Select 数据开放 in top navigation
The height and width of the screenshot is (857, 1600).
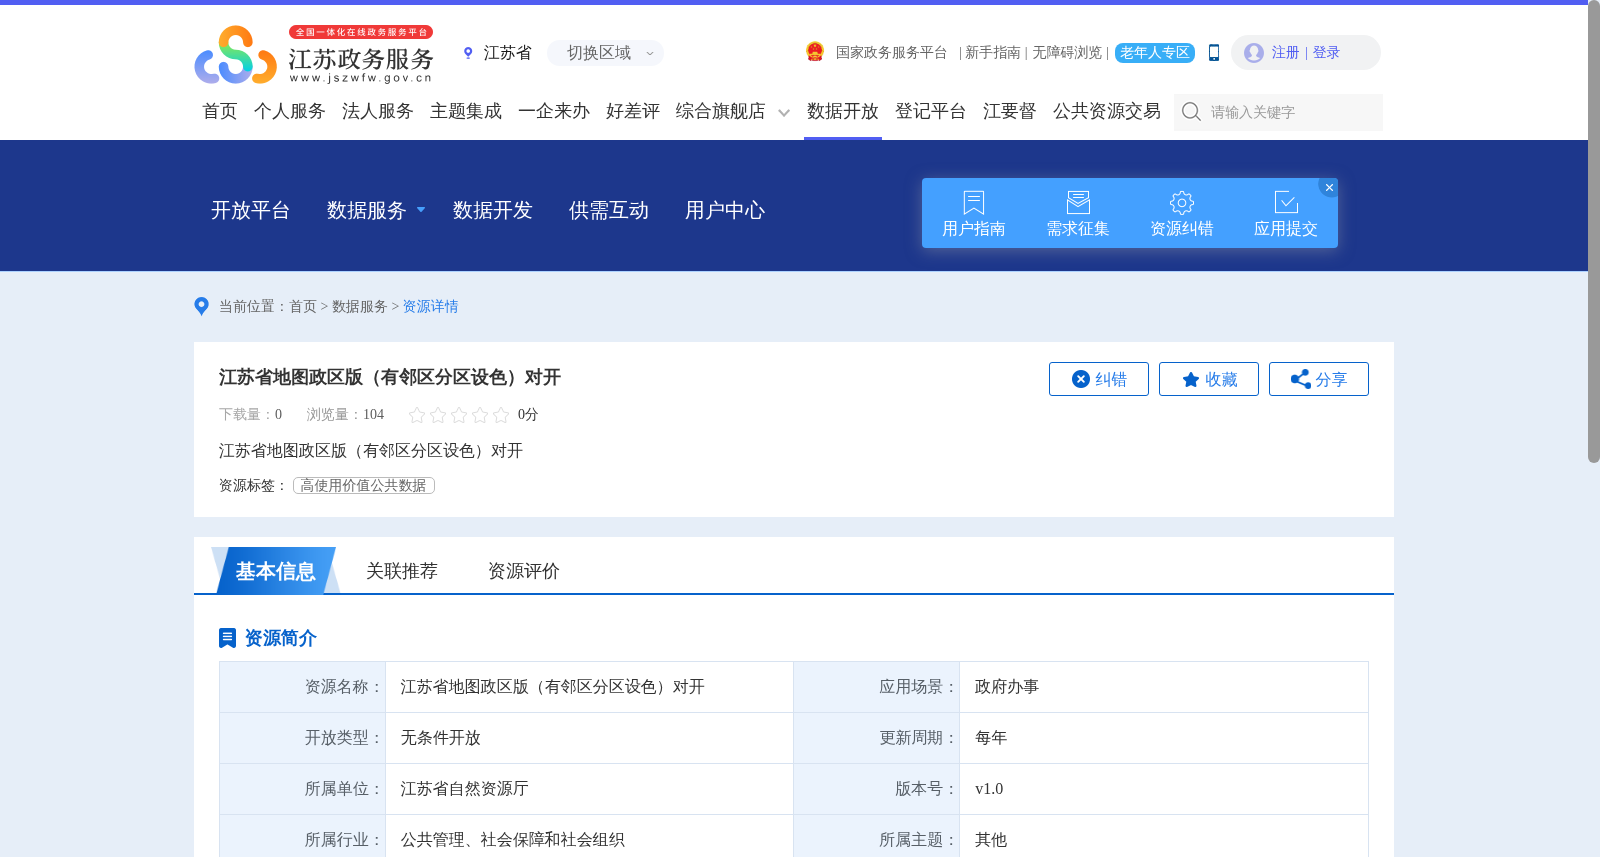(x=843, y=111)
